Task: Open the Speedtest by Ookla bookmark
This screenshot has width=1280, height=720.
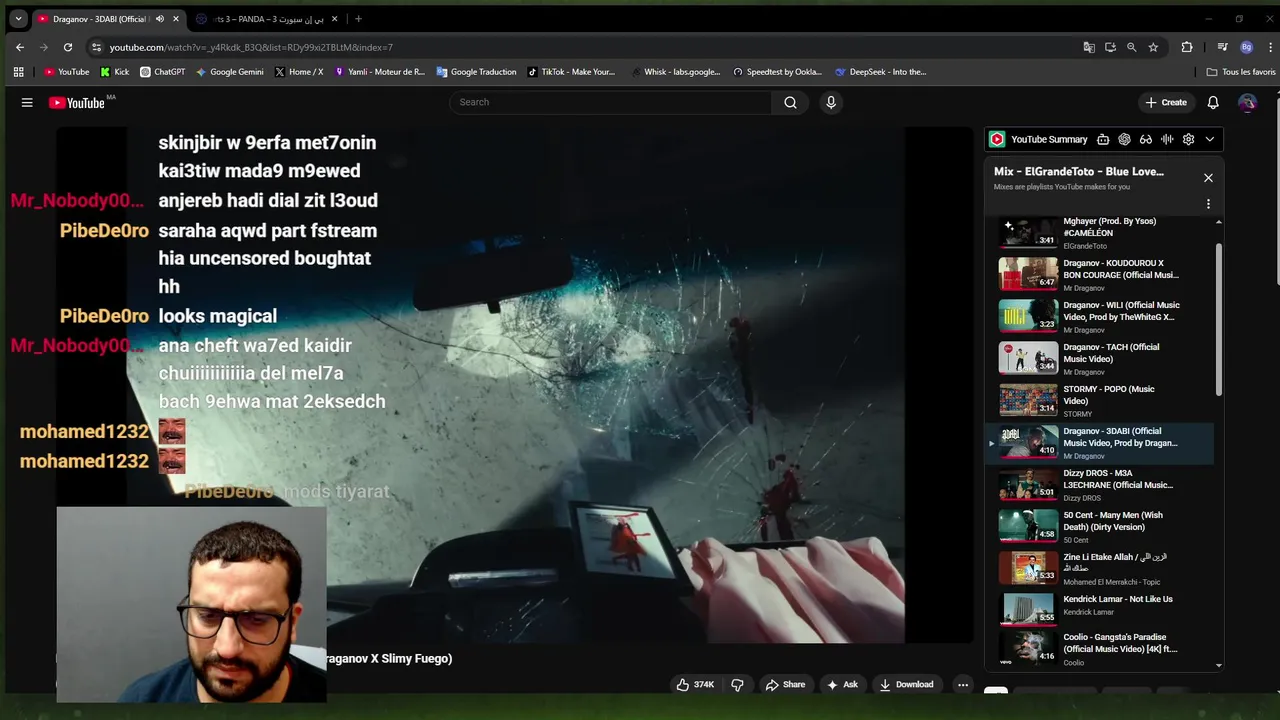Action: click(x=777, y=72)
